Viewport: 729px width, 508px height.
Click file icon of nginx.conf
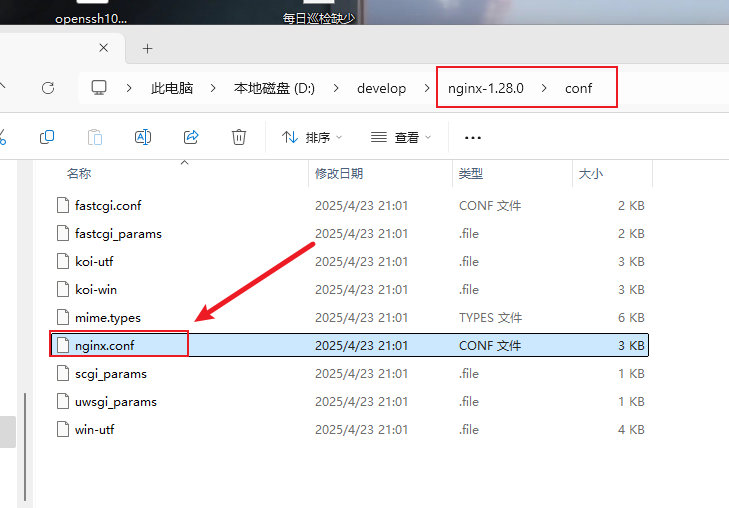[63, 345]
